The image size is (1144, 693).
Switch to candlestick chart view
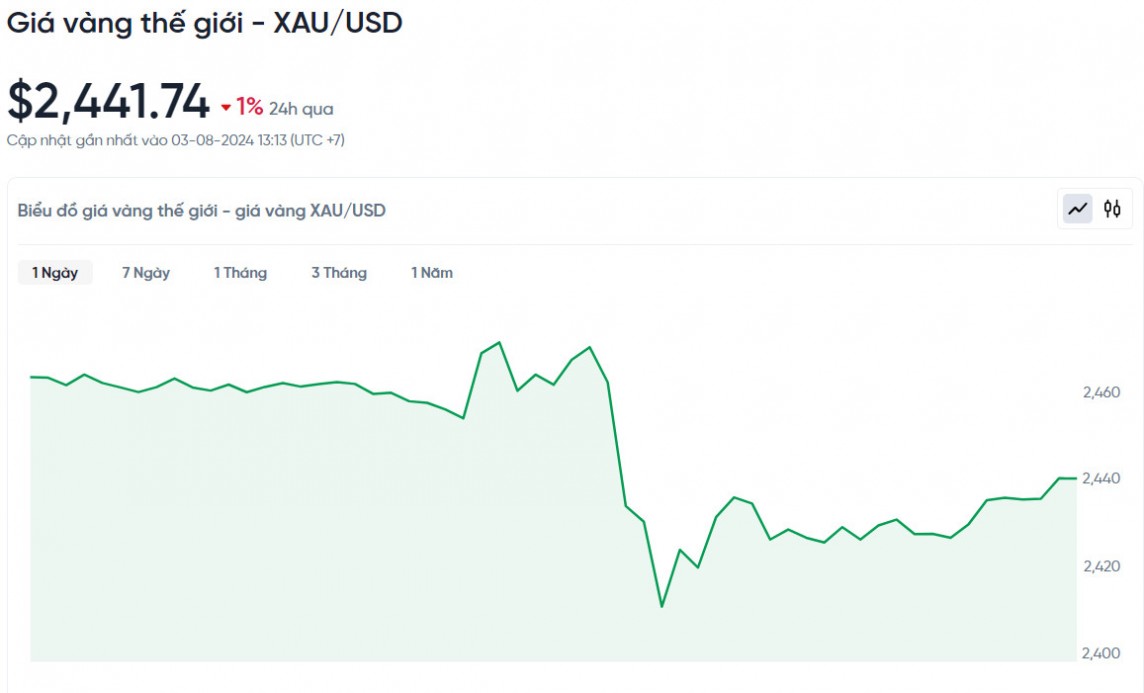pos(1112,209)
